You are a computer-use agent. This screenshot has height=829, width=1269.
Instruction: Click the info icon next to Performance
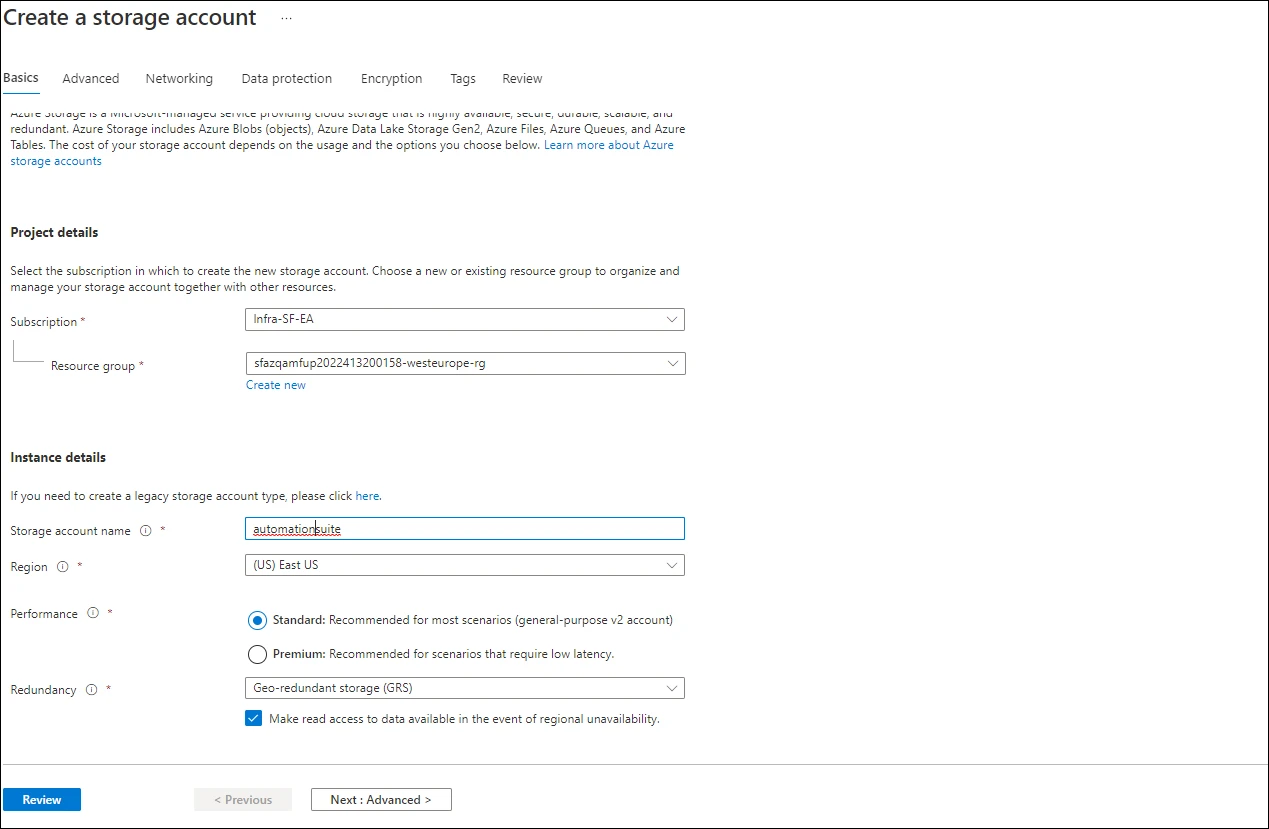point(93,614)
